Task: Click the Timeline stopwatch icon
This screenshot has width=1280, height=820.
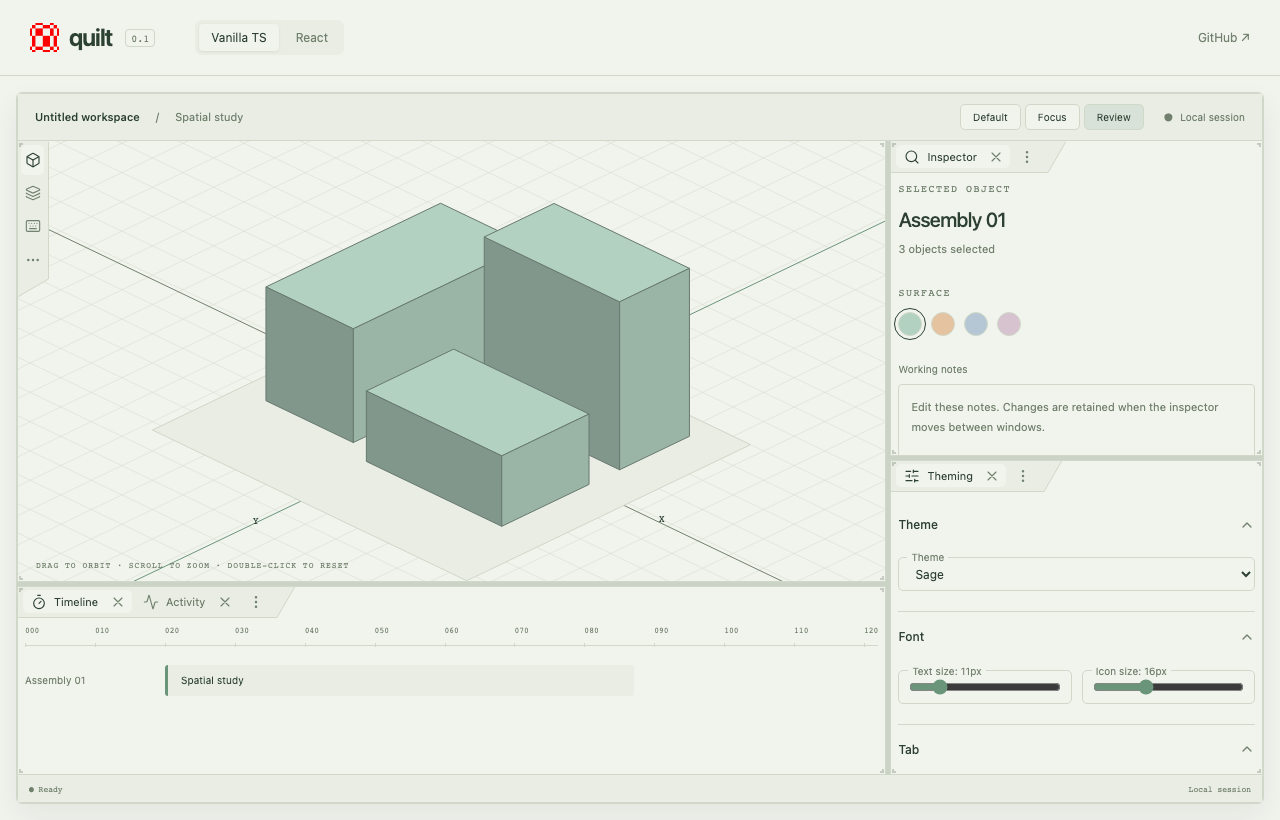Action: point(39,602)
